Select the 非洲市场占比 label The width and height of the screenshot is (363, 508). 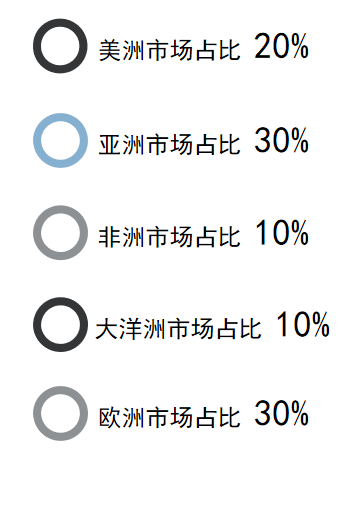[x=169, y=237]
